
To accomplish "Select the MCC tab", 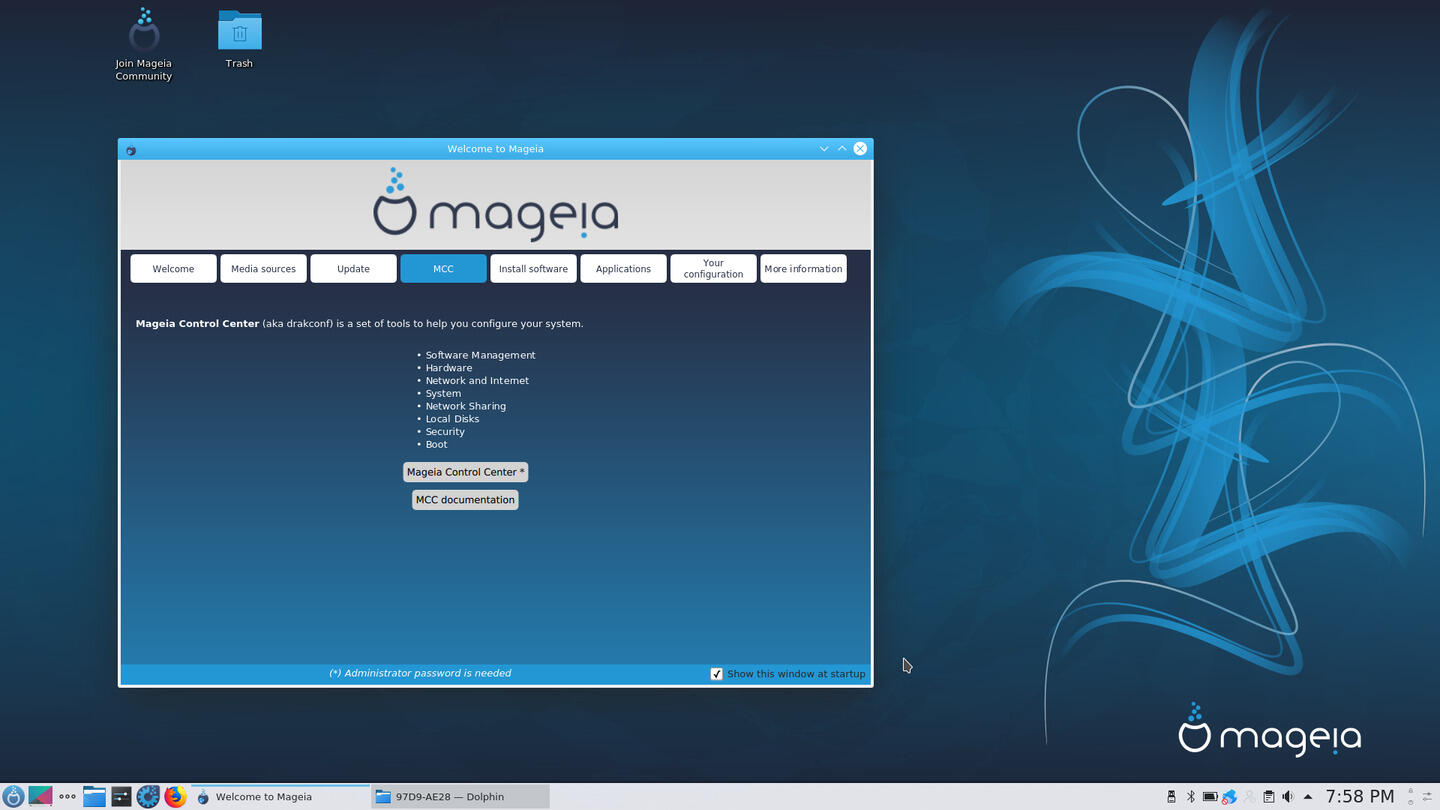I will pyautogui.click(x=443, y=268).
